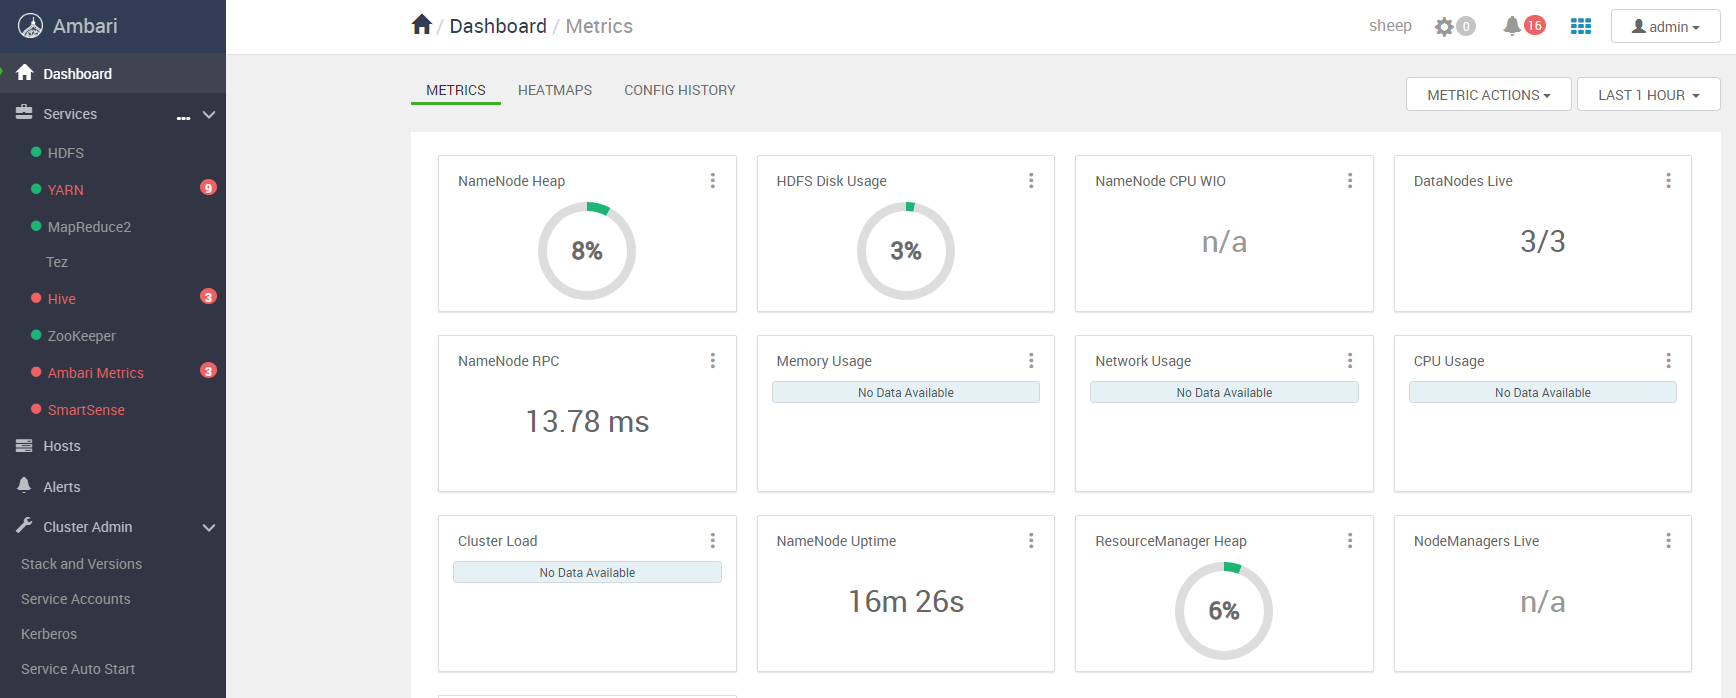Click Cluster Load No Data Available bar
1736x698 pixels.
(x=587, y=572)
